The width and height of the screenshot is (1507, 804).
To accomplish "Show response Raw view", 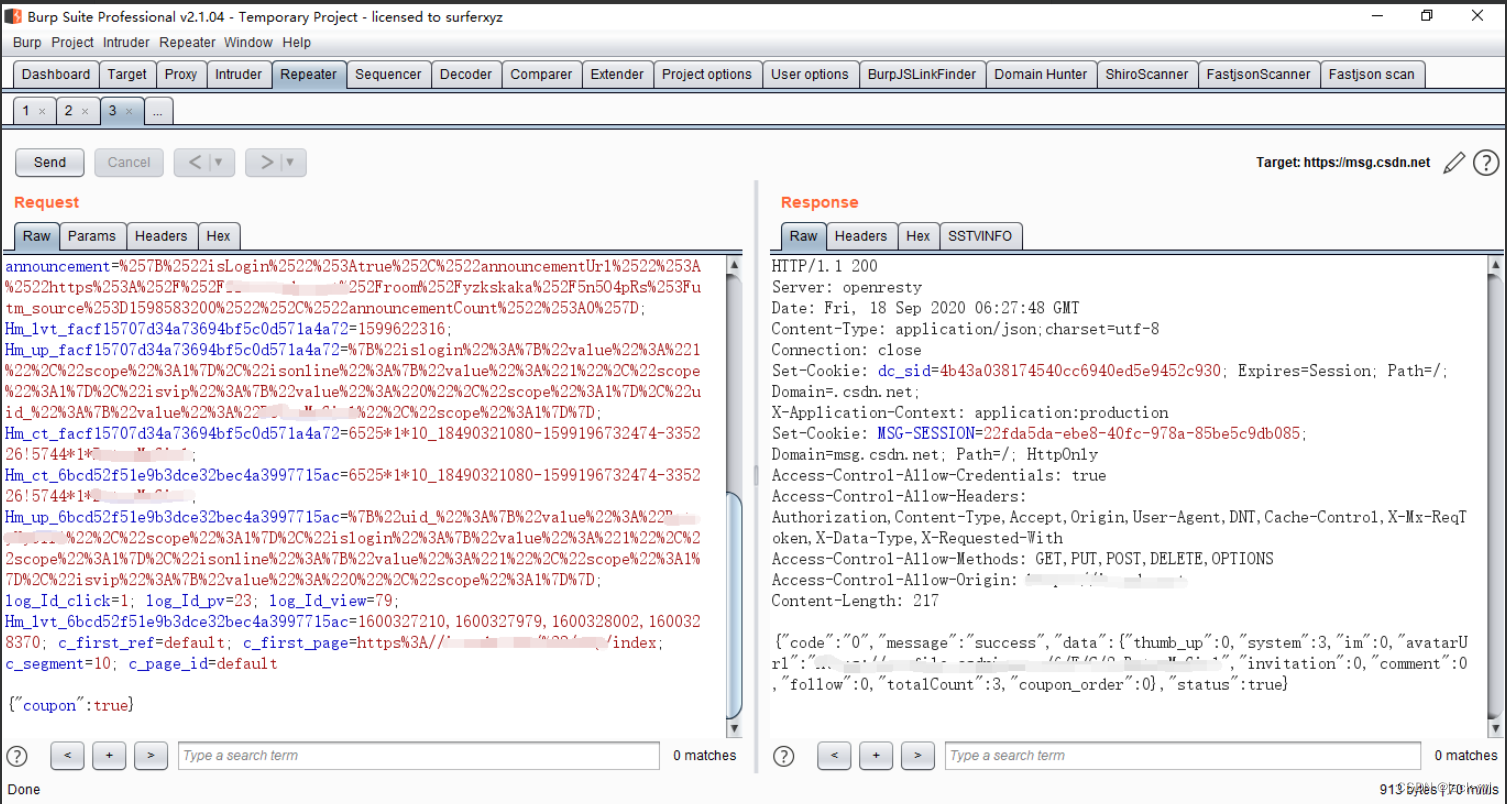I will (804, 236).
